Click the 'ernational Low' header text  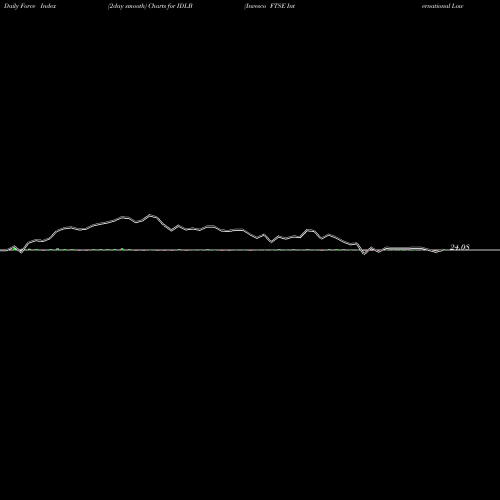(442, 6)
